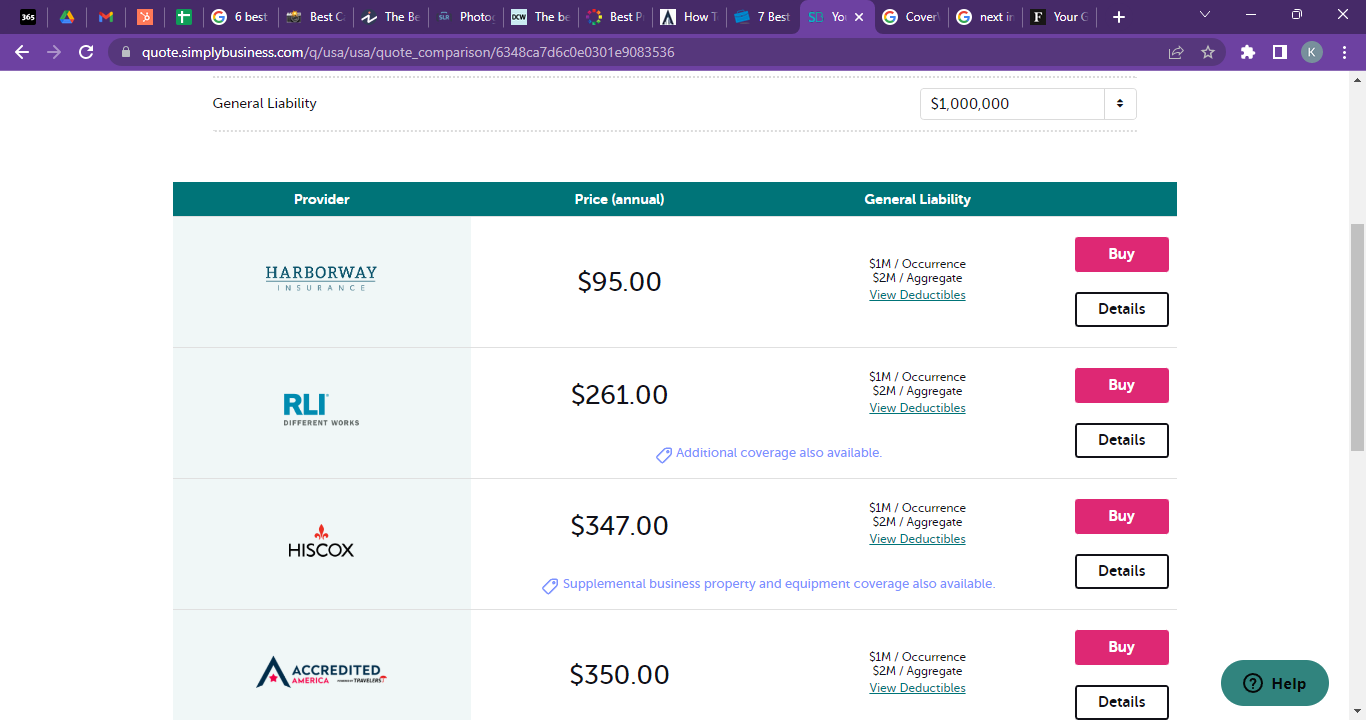The width and height of the screenshot is (1366, 720).
Task: Click the General Liability column header
Action: 917,199
